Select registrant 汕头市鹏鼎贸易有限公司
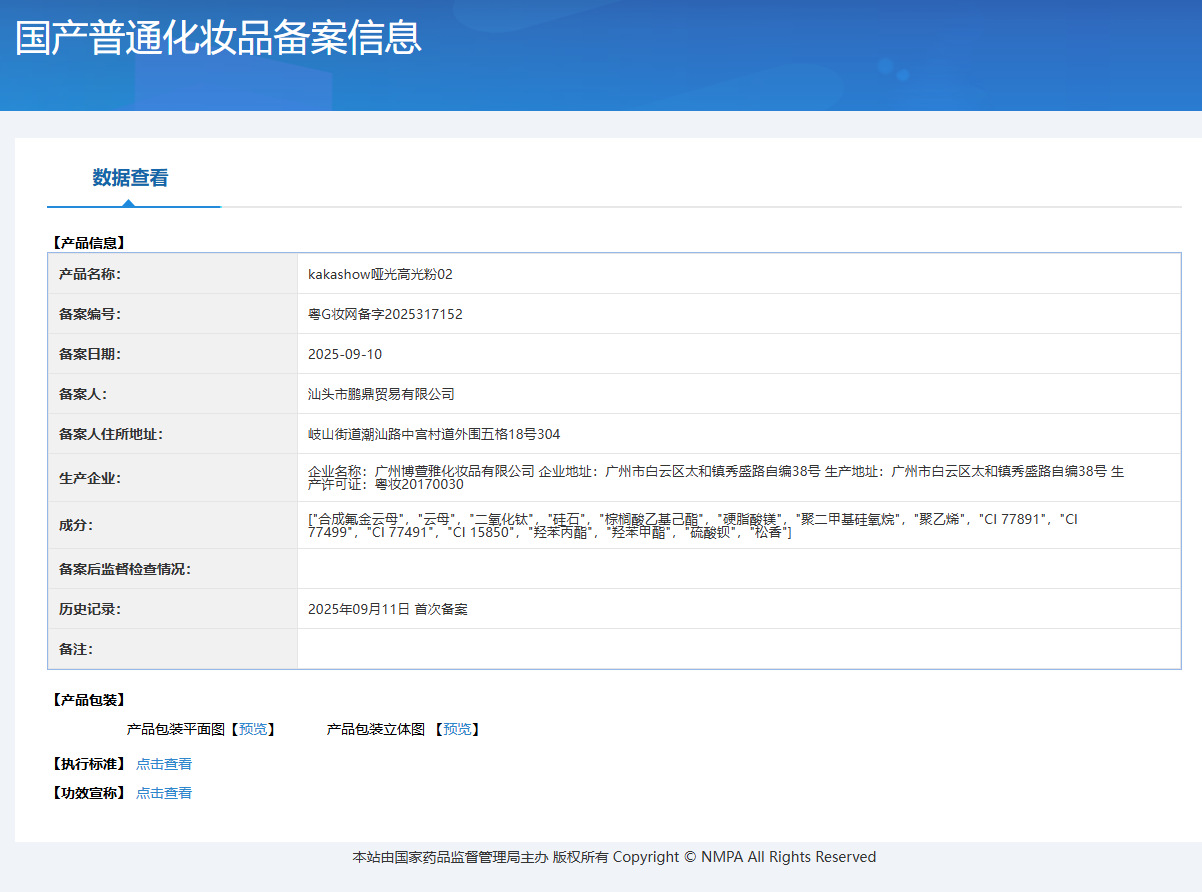Viewport: 1202px width, 892px height. tap(381, 394)
